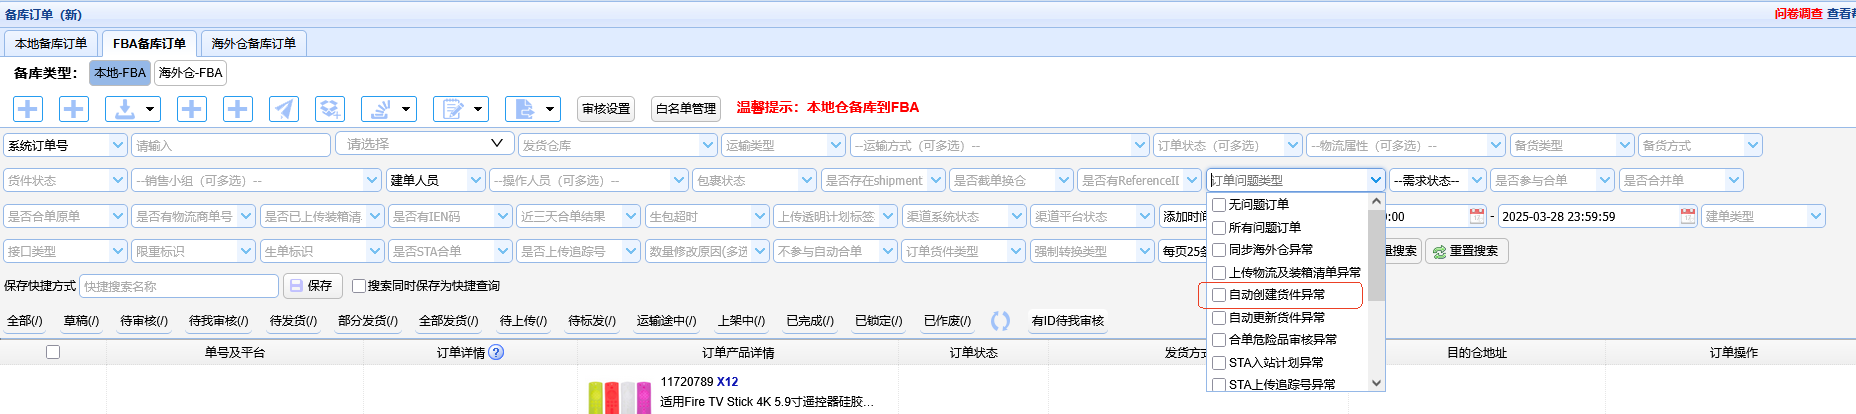Click the disk icon on 保存 button
Screen dimensions: 1856x414
[x=296, y=286]
